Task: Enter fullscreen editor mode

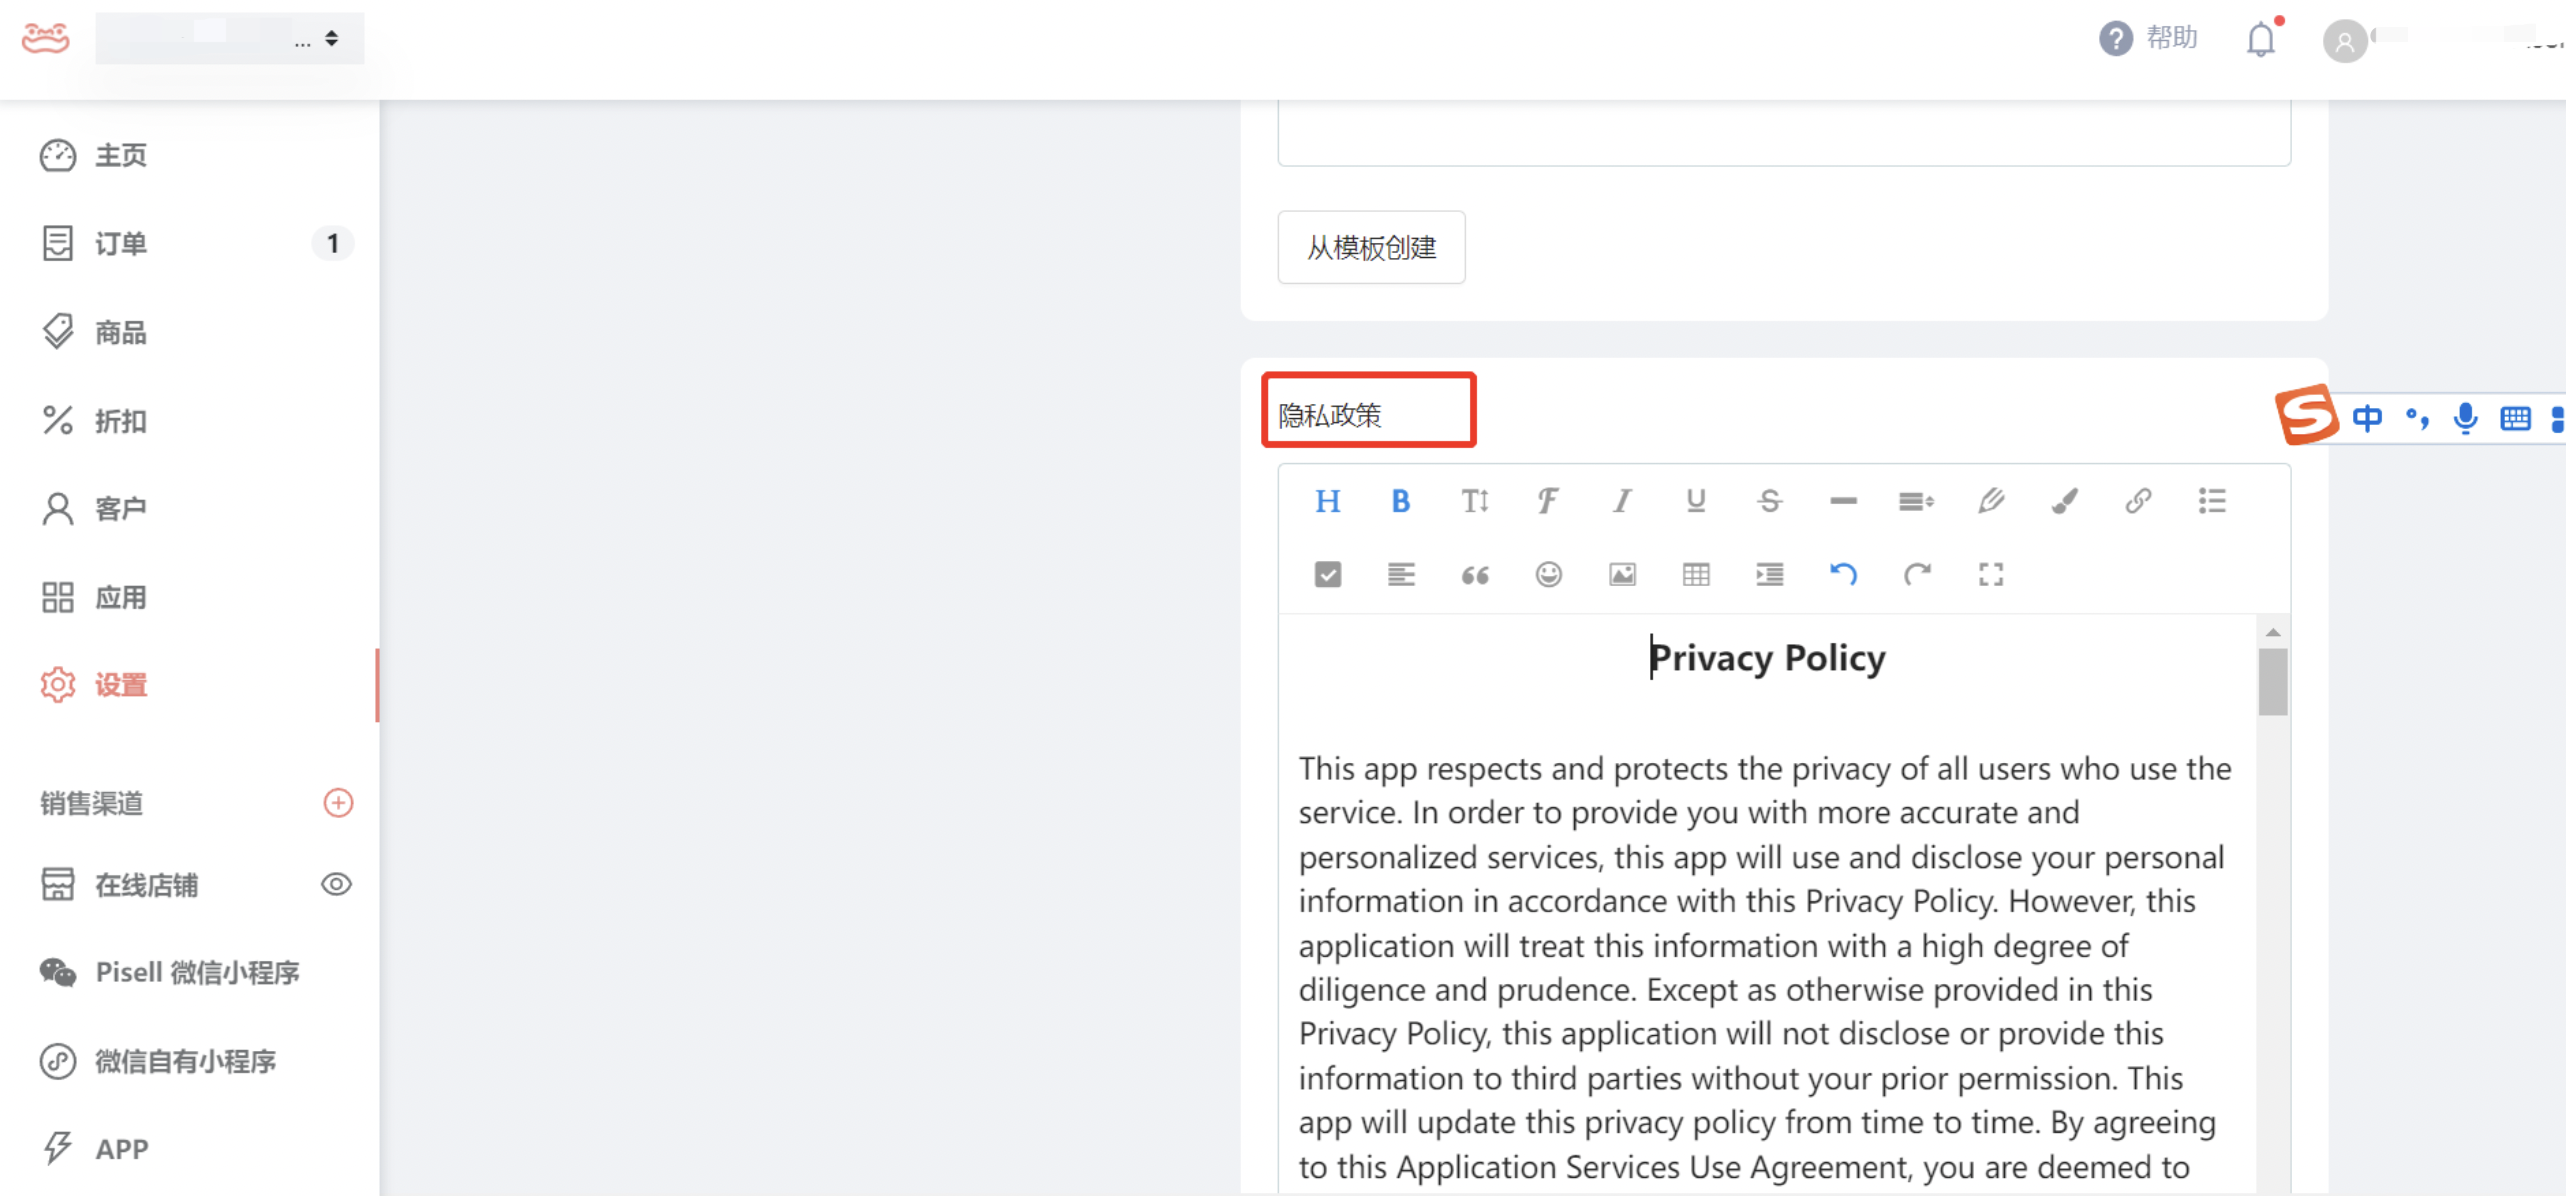Action: [x=1990, y=575]
